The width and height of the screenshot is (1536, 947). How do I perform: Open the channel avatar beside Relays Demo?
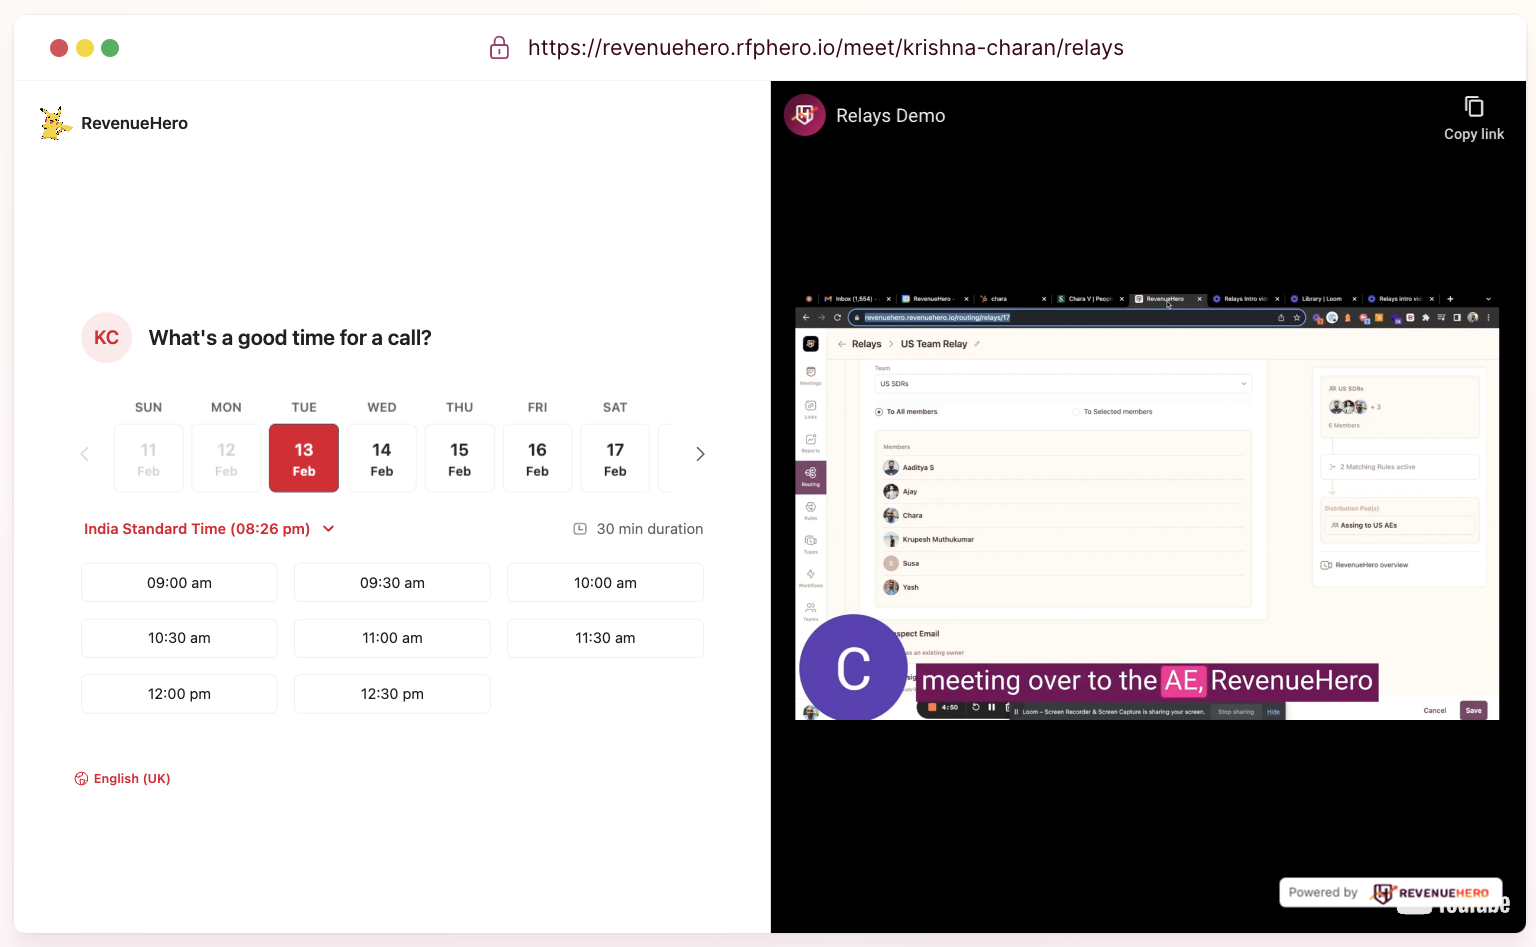(805, 115)
